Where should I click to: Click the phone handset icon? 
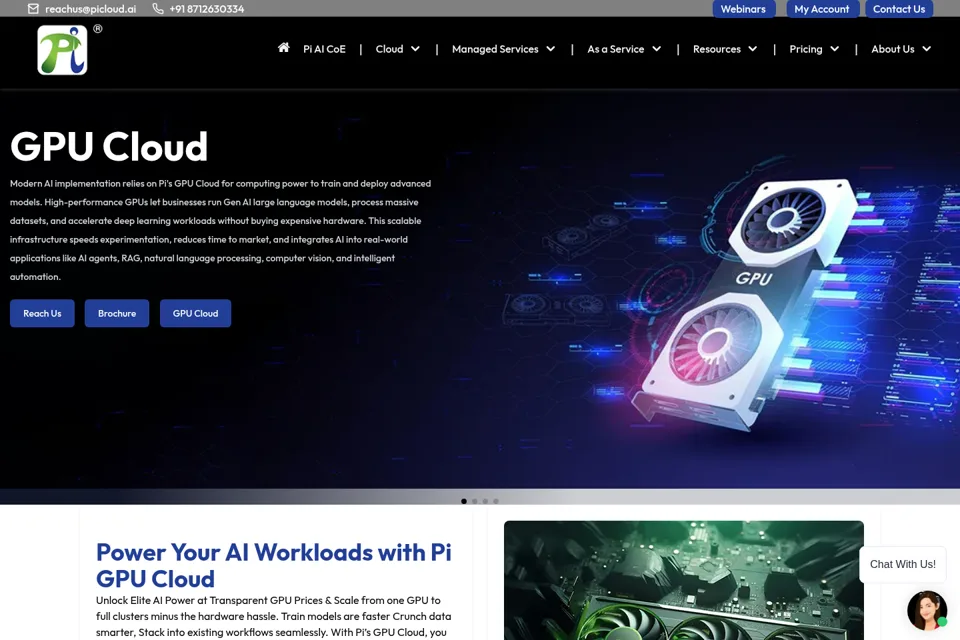(x=158, y=9)
